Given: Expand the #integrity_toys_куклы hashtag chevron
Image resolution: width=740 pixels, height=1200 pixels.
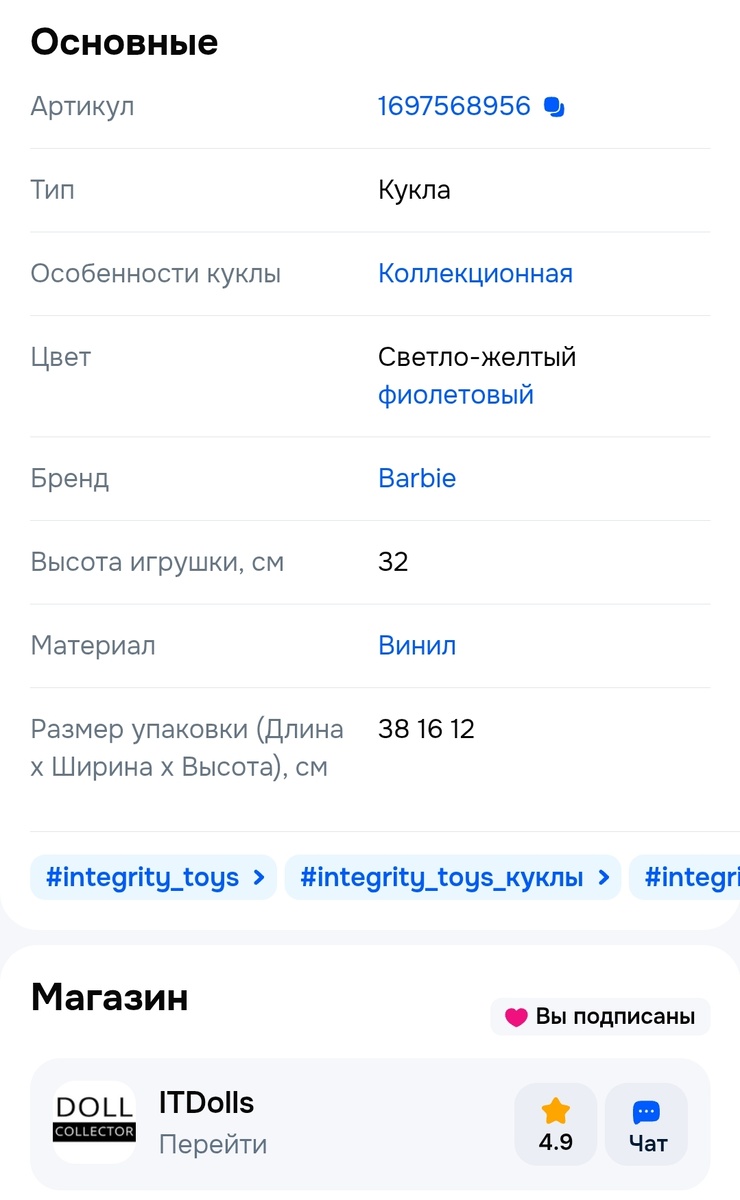Looking at the screenshot, I should 605,877.
